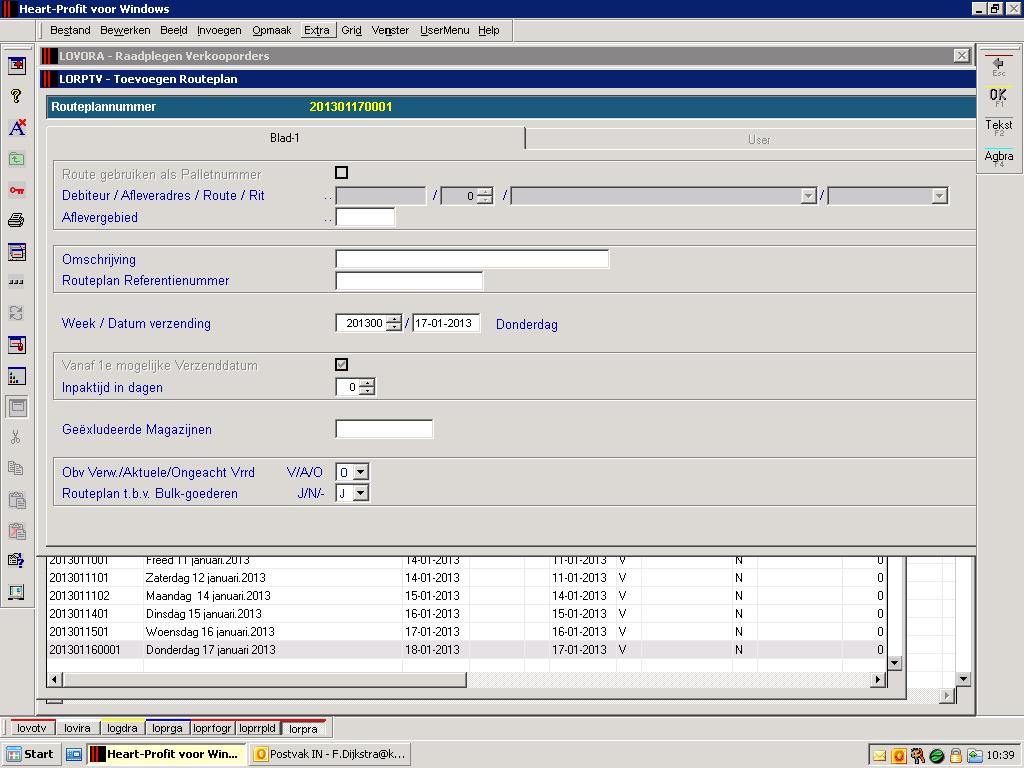
Task: Toggle Route gebruiken als Palletnummer checkbox
Action: (x=341, y=172)
